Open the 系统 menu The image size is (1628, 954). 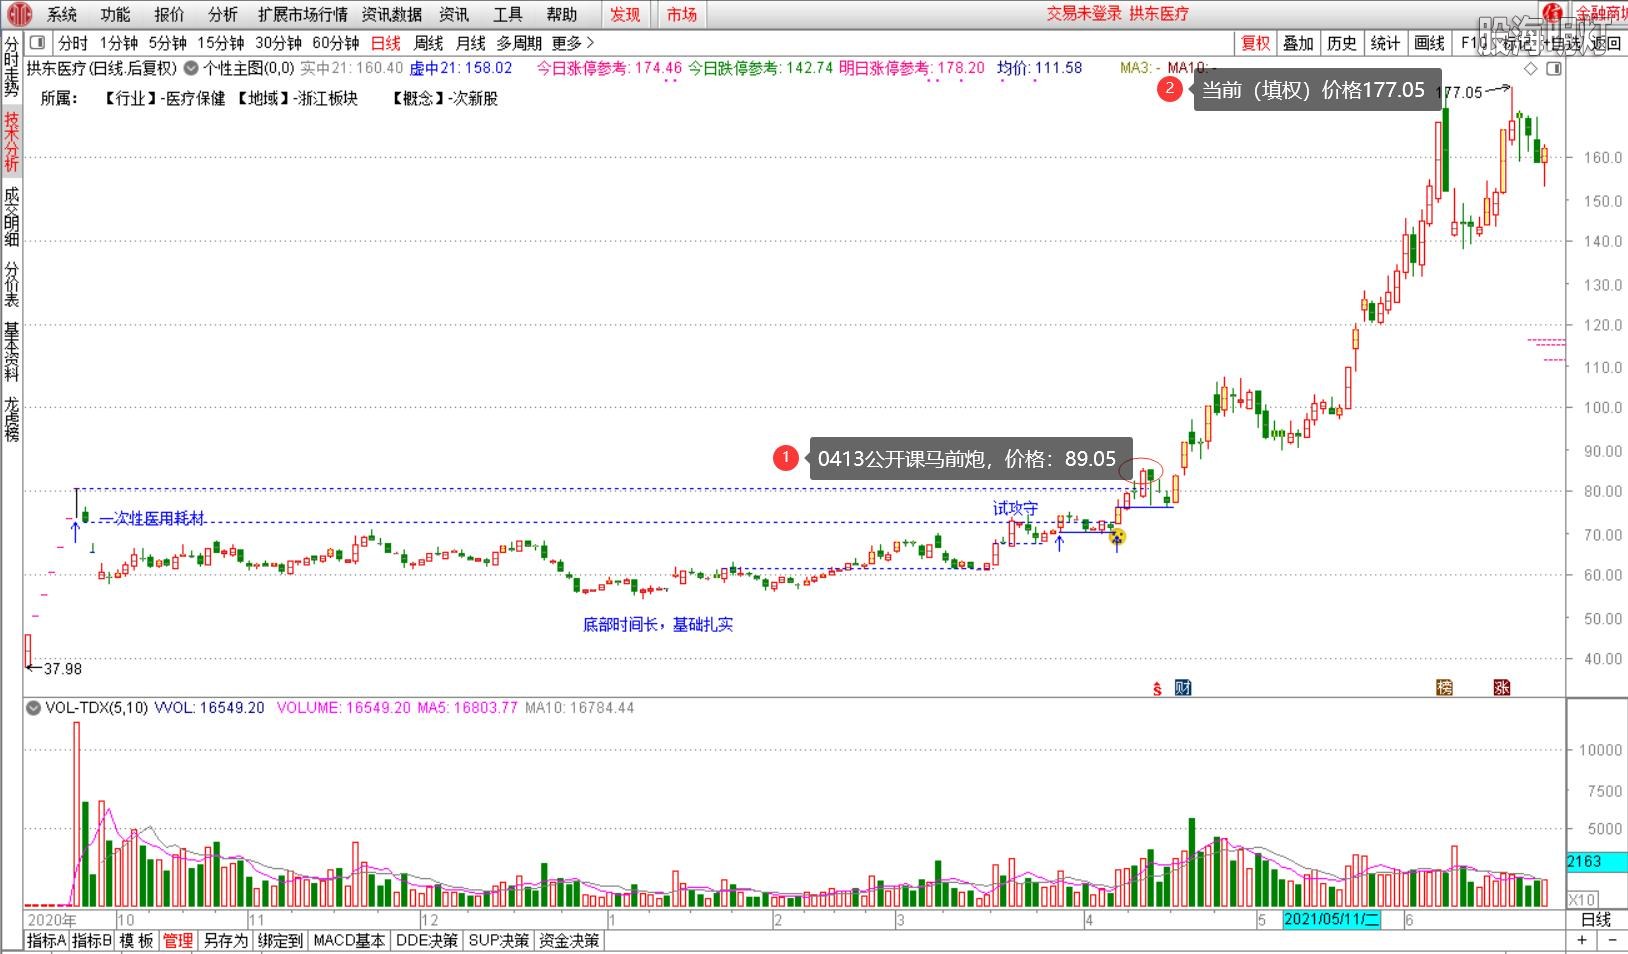click(x=62, y=14)
